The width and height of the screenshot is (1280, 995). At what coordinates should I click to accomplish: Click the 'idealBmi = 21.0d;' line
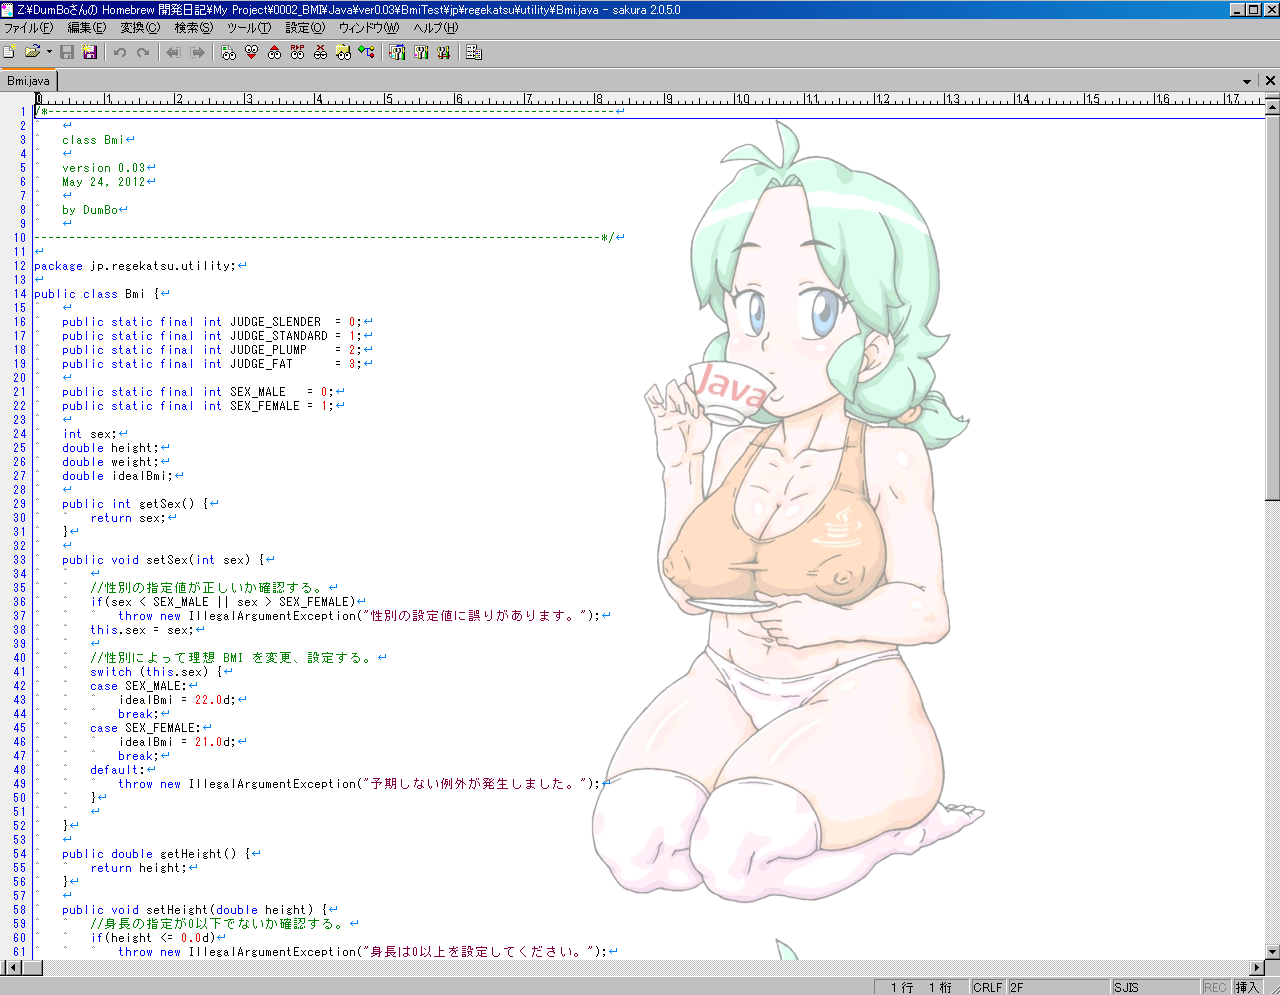tap(178, 742)
